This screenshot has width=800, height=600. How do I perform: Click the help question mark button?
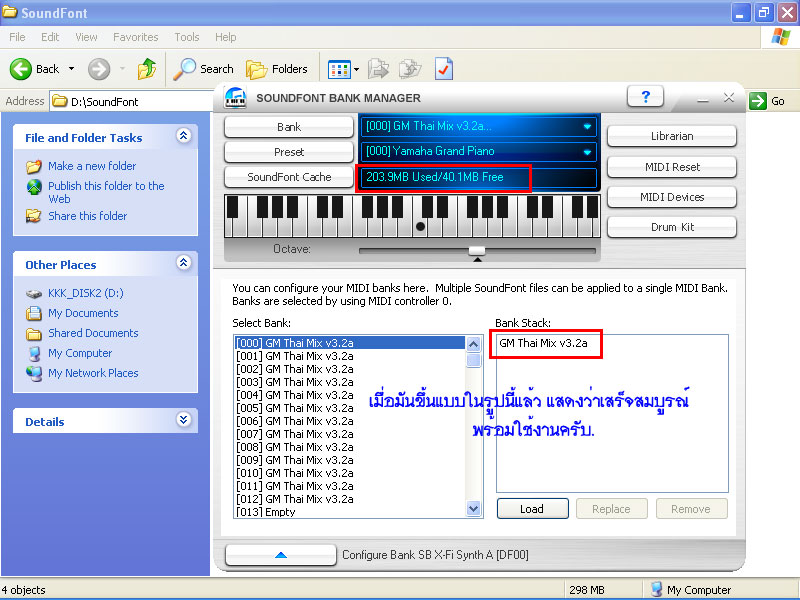645,96
